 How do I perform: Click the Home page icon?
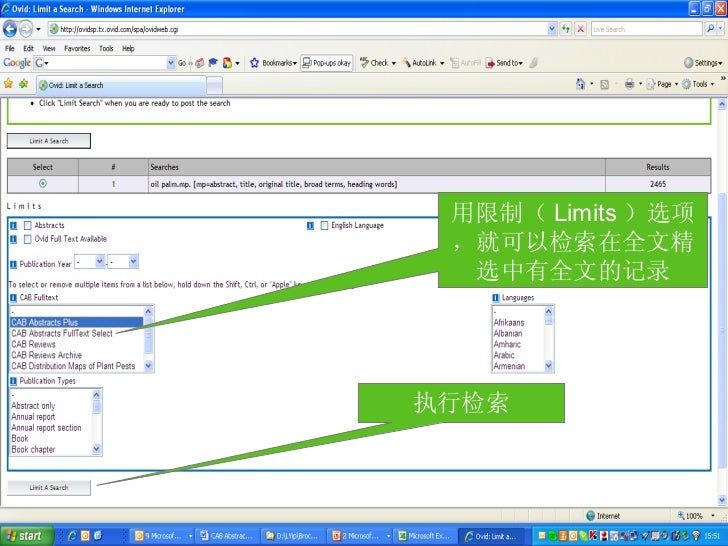(x=580, y=84)
